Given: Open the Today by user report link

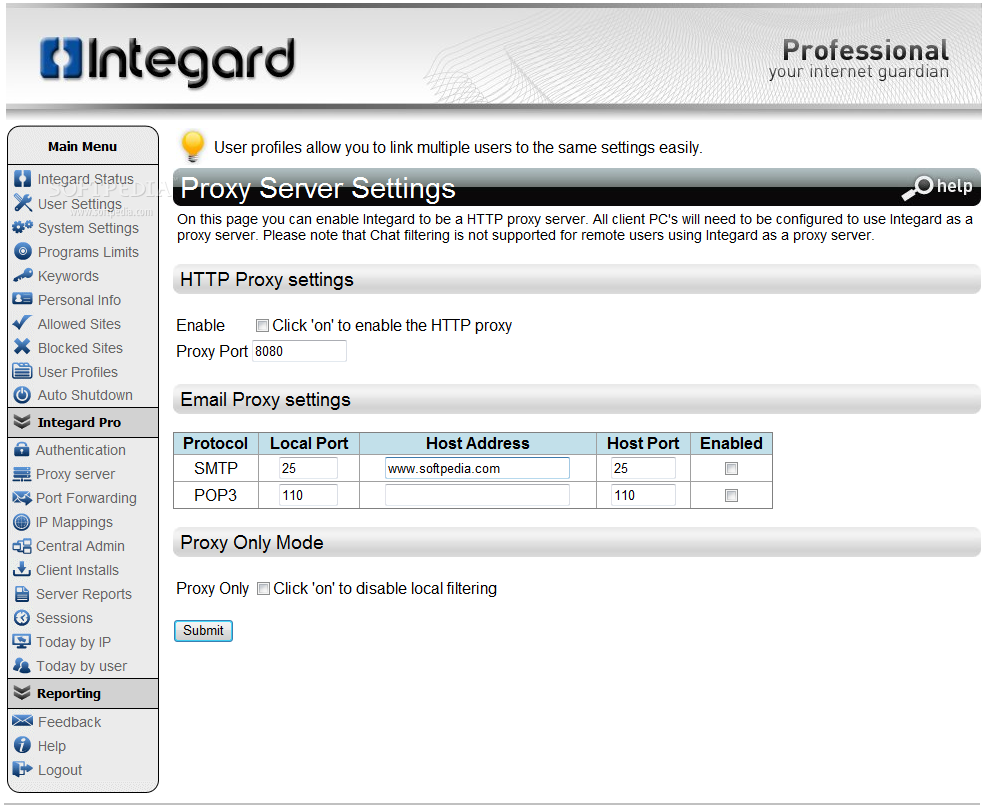Looking at the screenshot, I should (81, 666).
